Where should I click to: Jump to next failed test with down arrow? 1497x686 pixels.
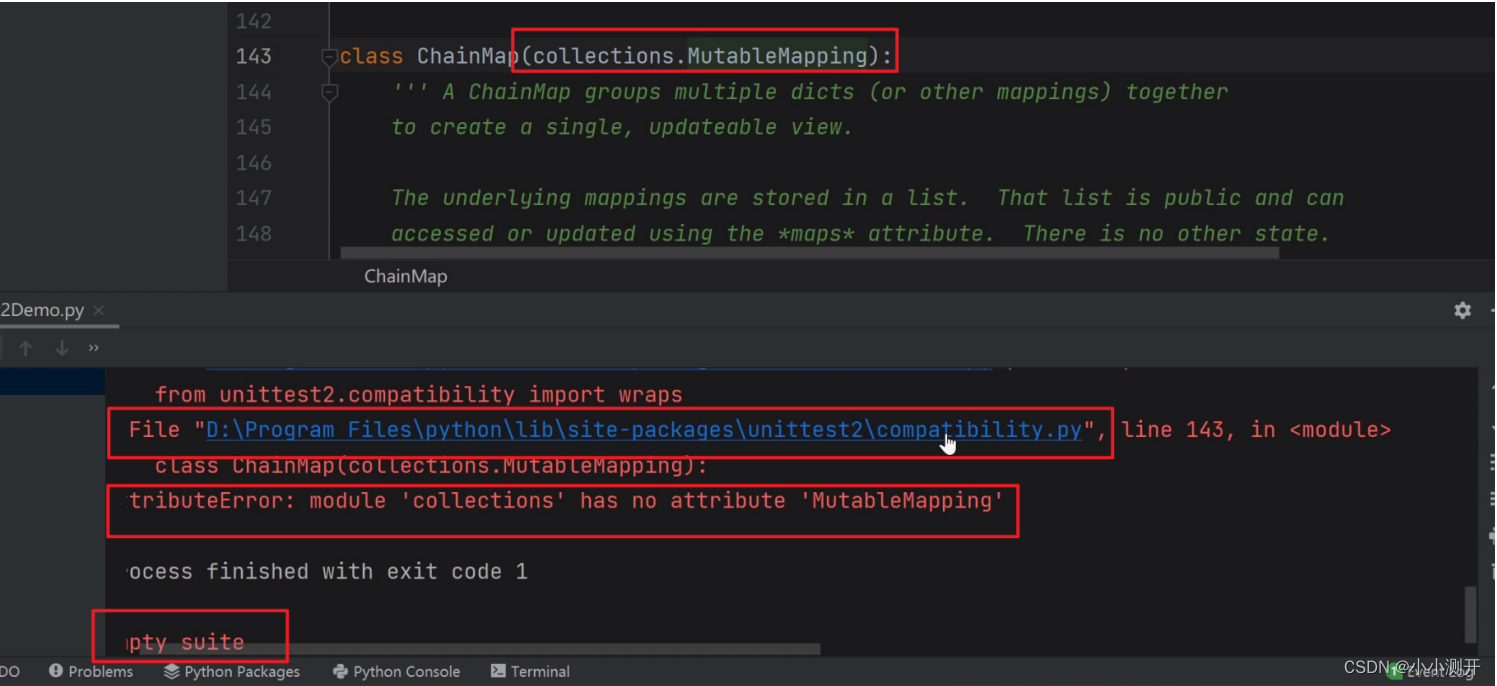click(62, 348)
